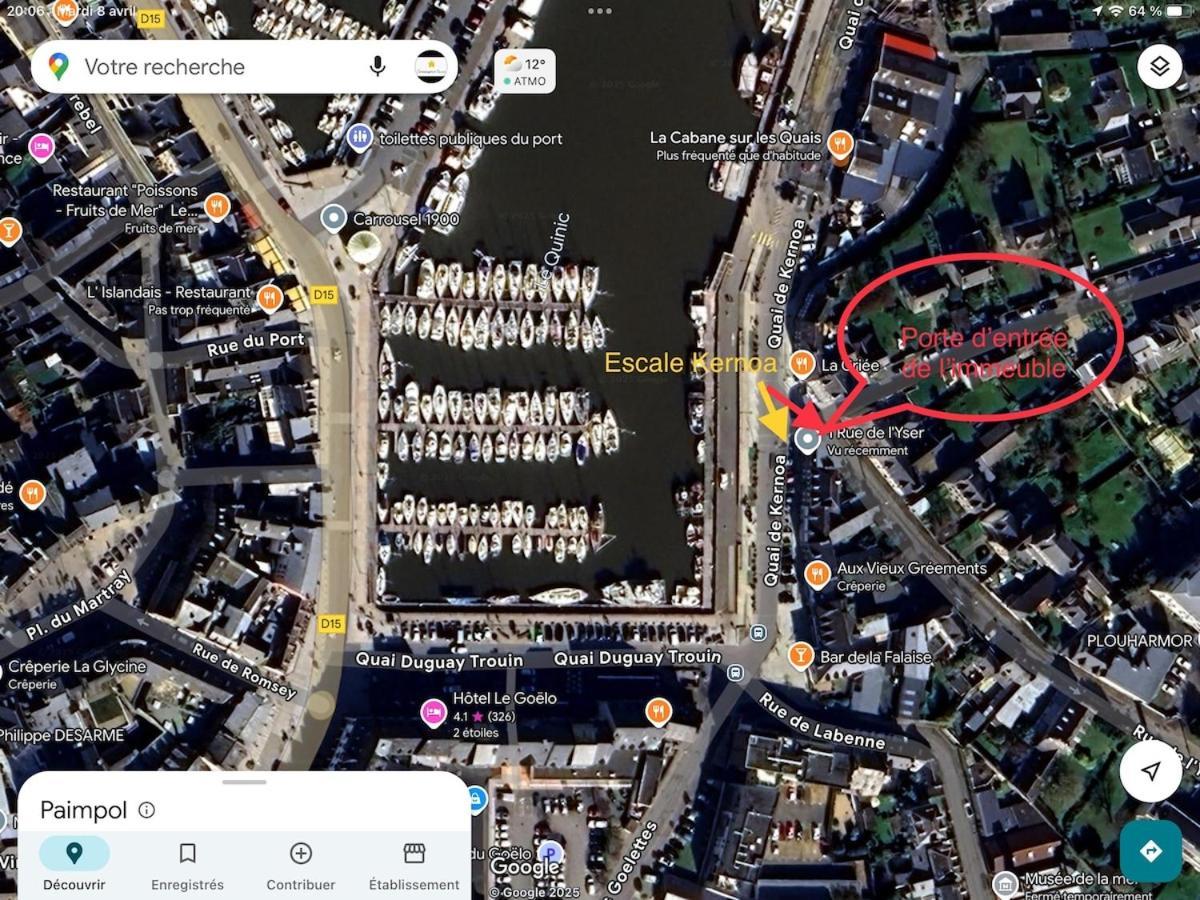Tap the 1 Rue de l'Yser location pin
The width and height of the screenshot is (1200, 900).
click(x=806, y=440)
